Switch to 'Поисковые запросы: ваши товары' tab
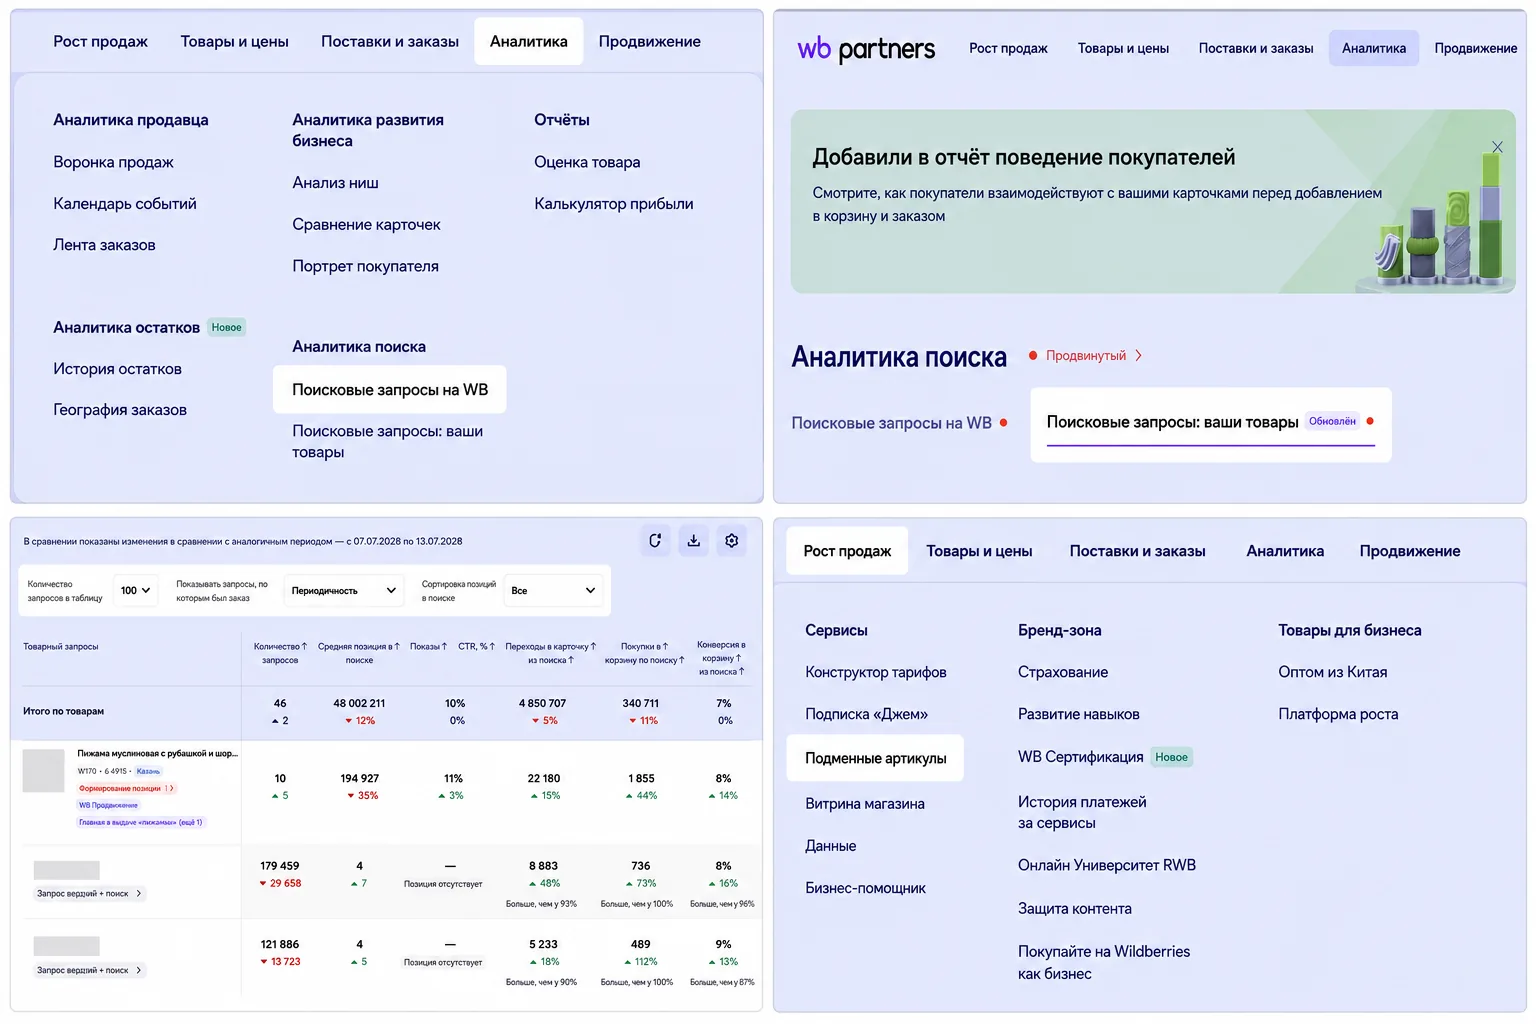Screen dimensions: 1536x1024 point(1211,424)
